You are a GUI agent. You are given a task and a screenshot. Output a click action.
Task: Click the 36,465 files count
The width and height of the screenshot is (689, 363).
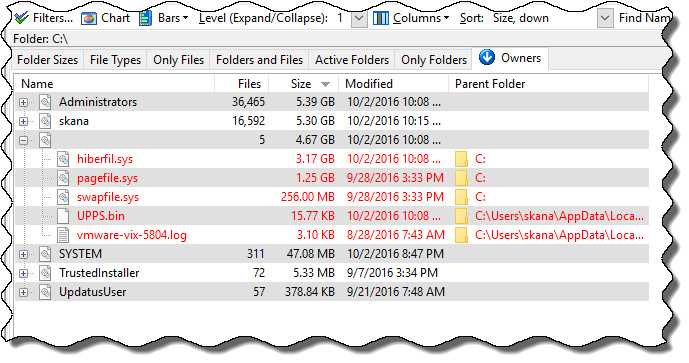click(248, 102)
